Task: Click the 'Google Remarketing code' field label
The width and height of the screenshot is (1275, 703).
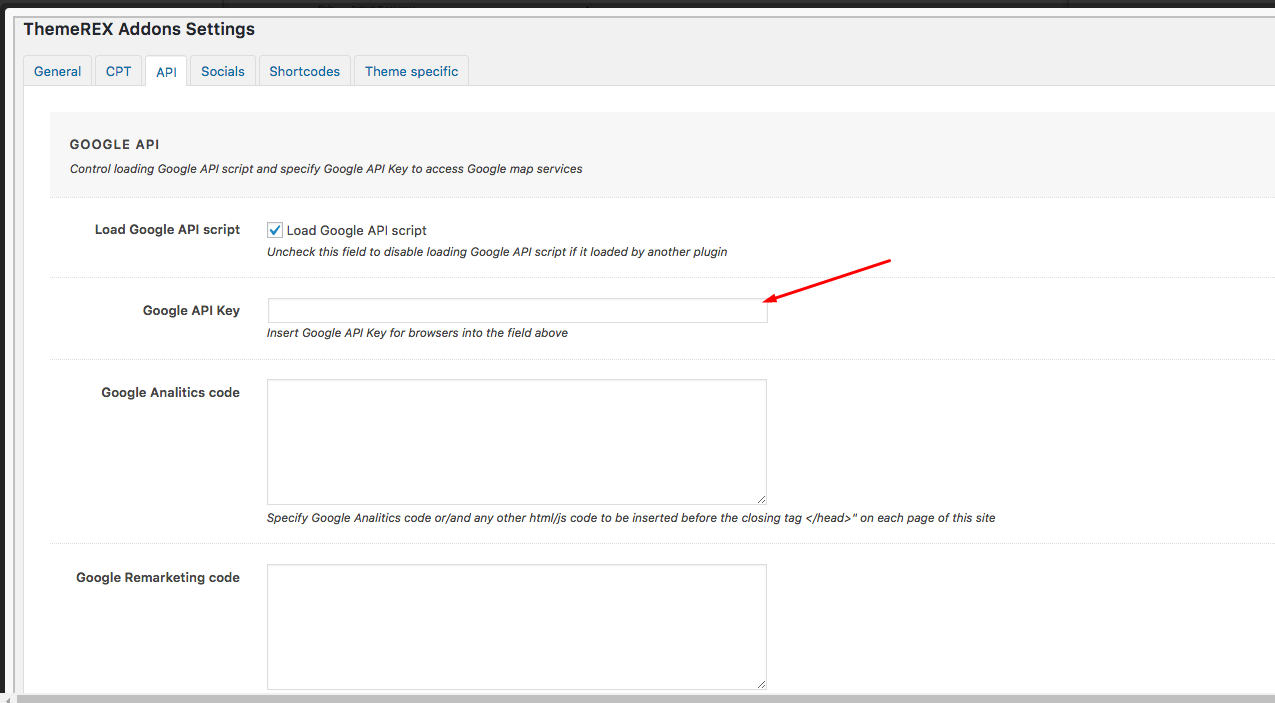Action: (x=158, y=577)
